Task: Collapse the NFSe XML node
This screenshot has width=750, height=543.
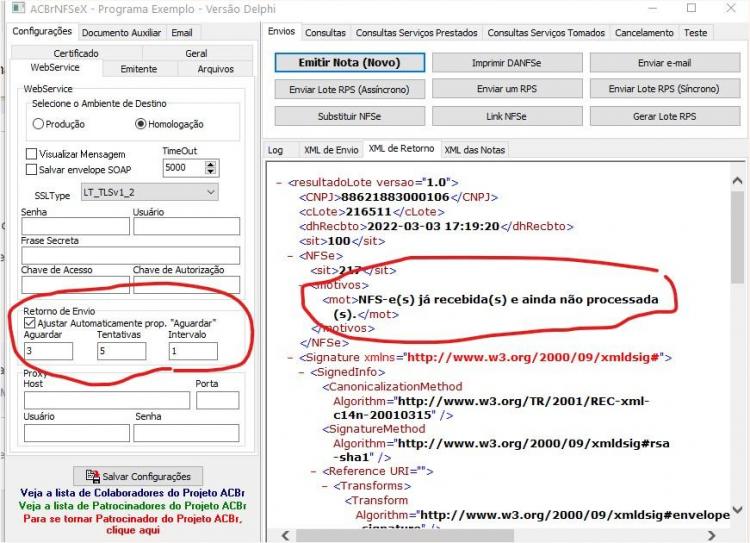Action: [x=290, y=256]
